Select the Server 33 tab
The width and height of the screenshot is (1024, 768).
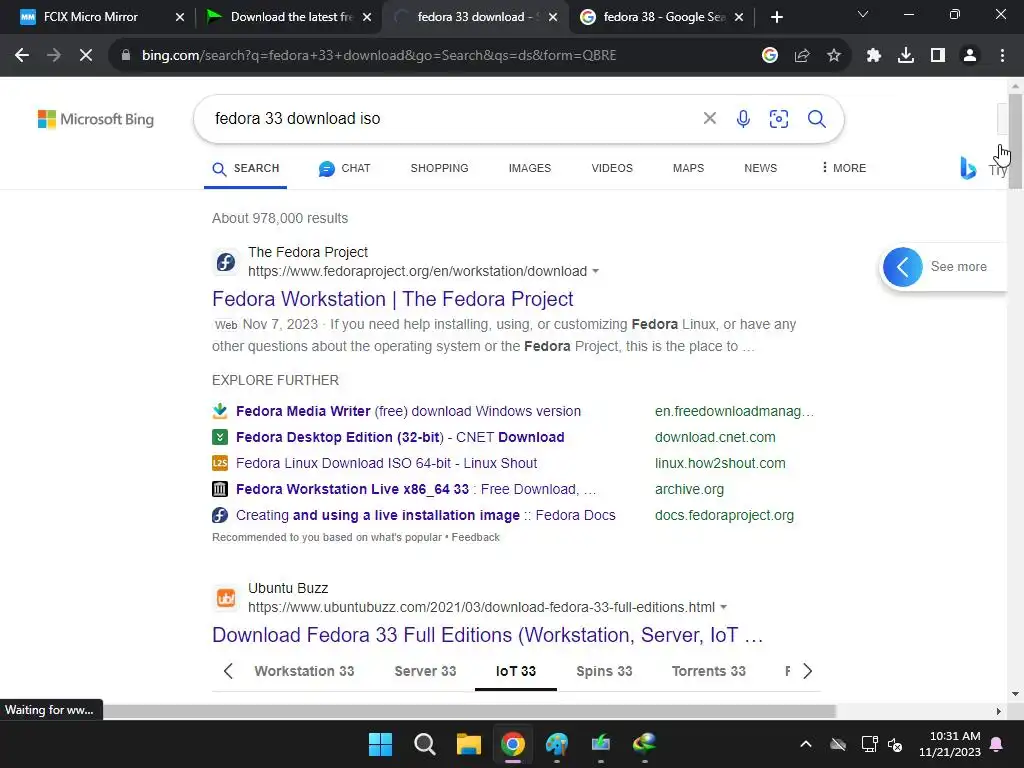[x=425, y=671]
